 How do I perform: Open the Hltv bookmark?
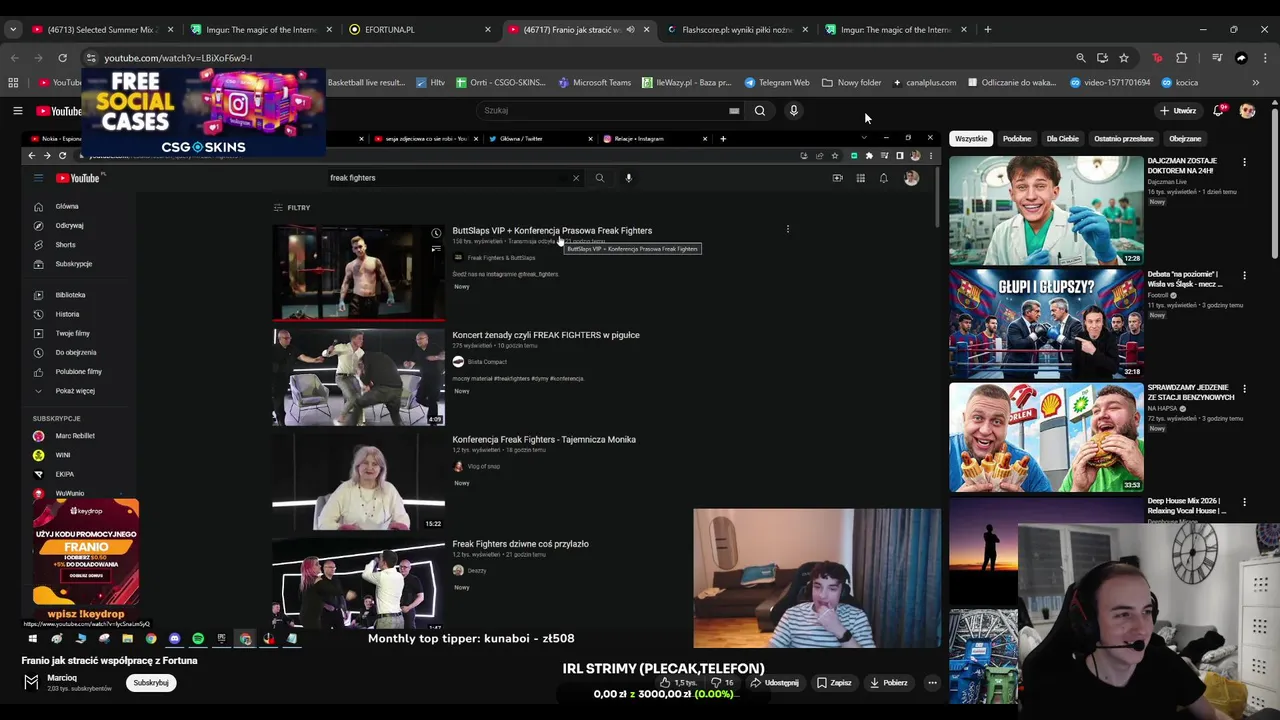coord(431,83)
